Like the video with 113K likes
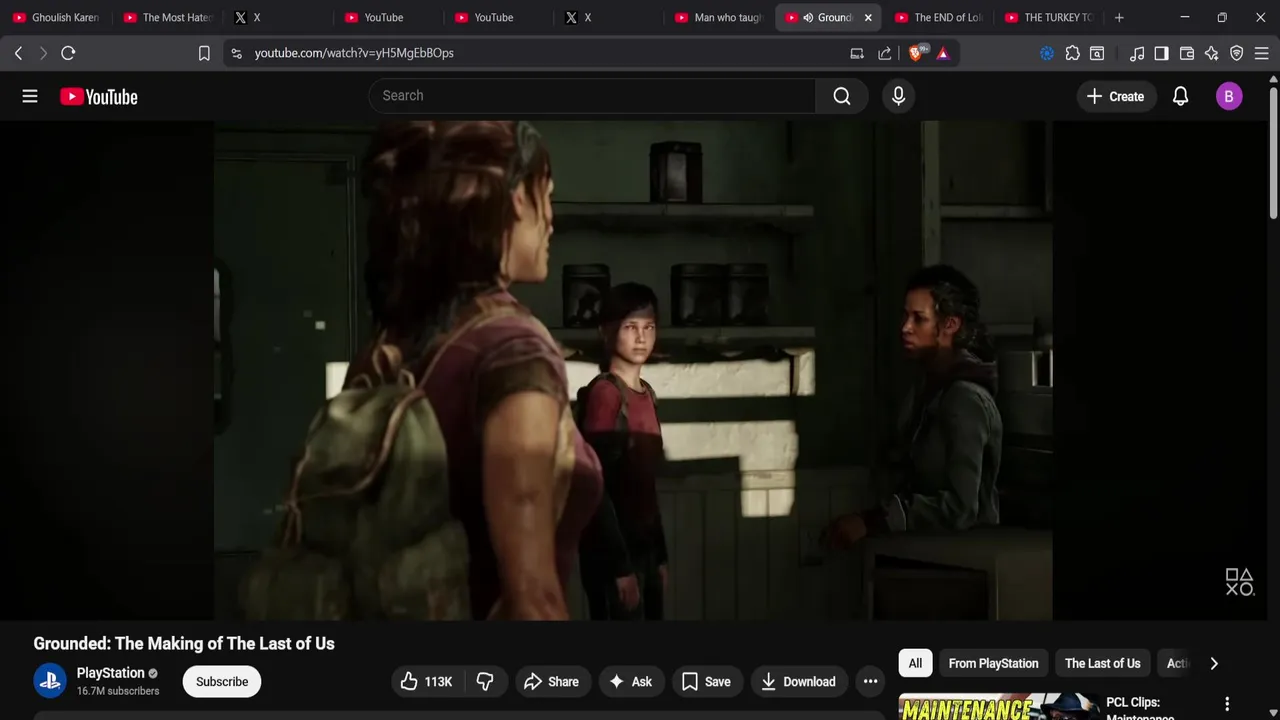This screenshot has height=720, width=1280. (x=427, y=682)
